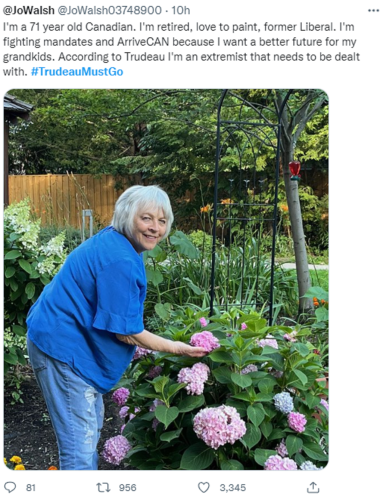View the 3,345 likes count

tap(232, 488)
